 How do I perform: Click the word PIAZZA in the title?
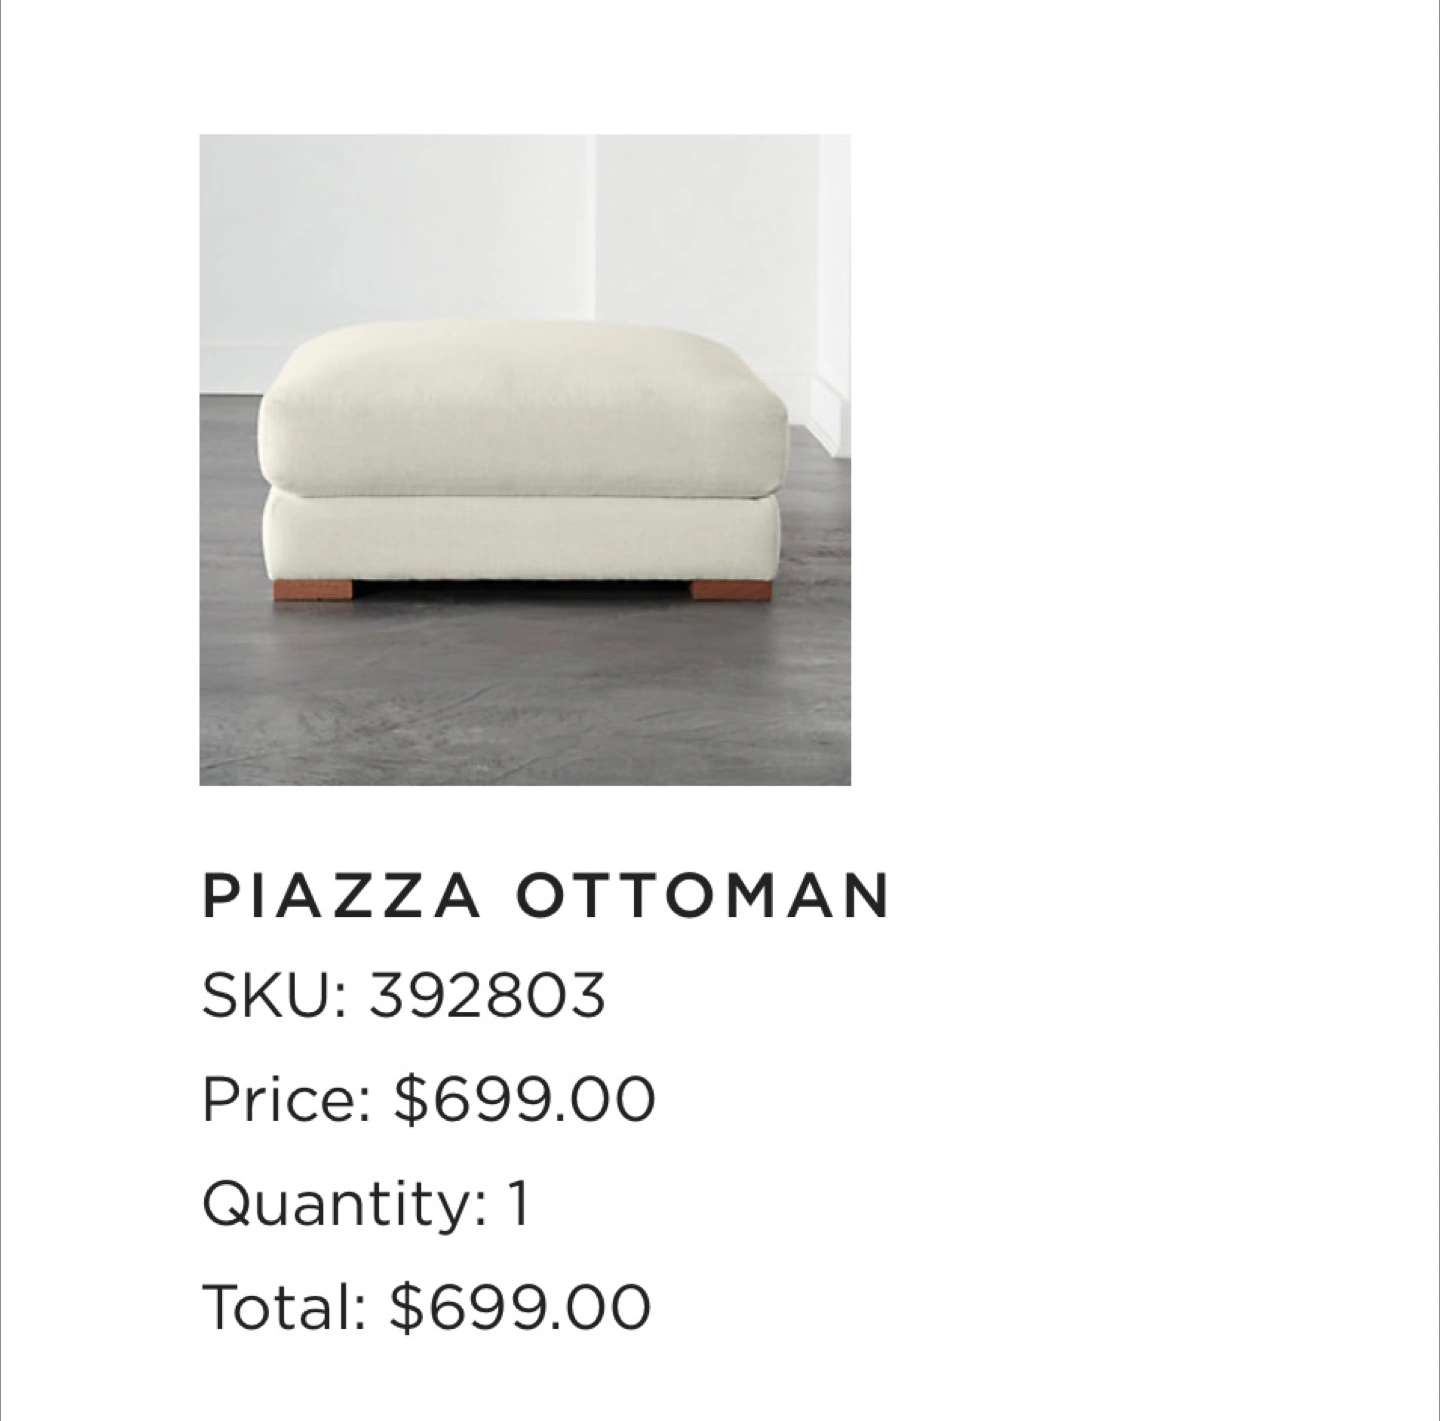pos(342,895)
